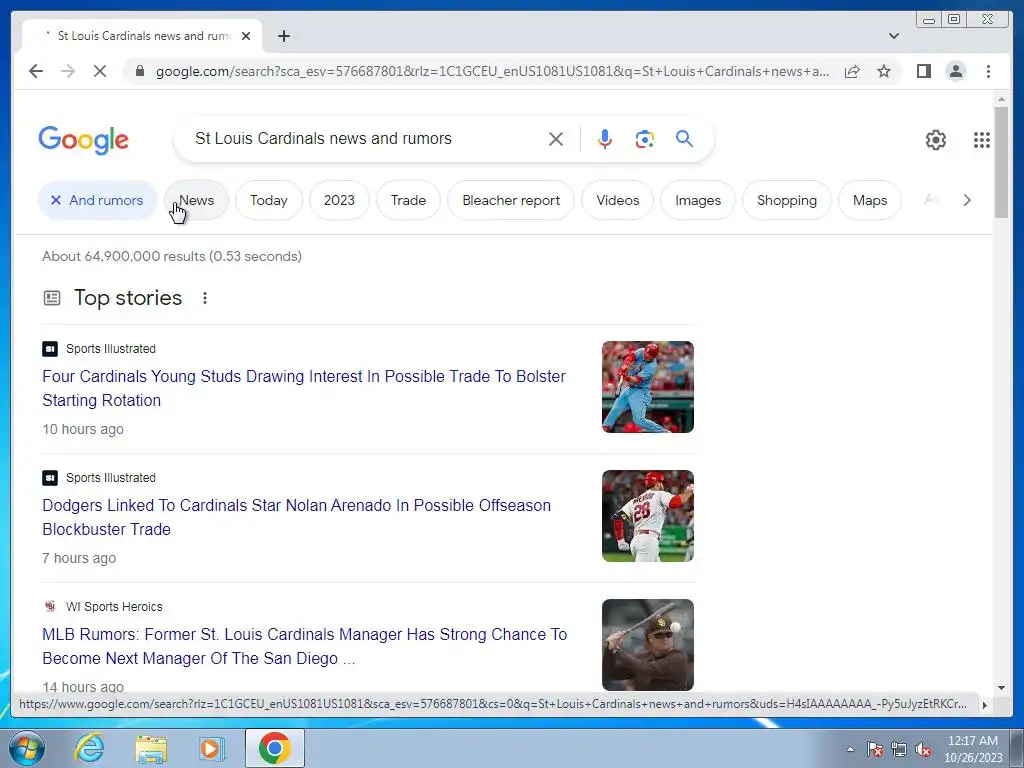Show more filter chips with right arrow
Viewport: 1024px width, 768px height.
[967, 200]
